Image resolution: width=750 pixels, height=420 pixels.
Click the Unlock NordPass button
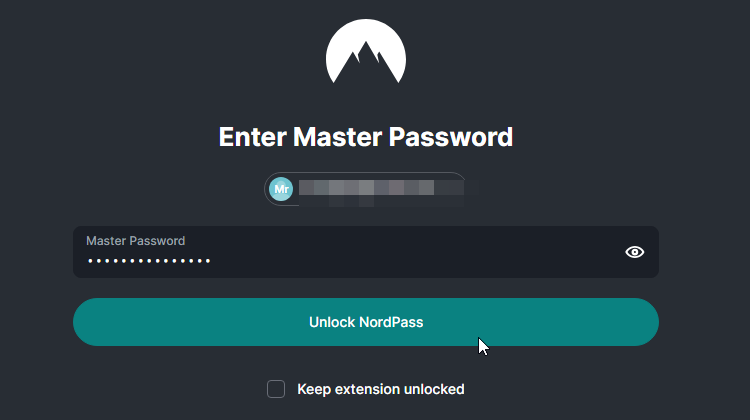click(366, 322)
